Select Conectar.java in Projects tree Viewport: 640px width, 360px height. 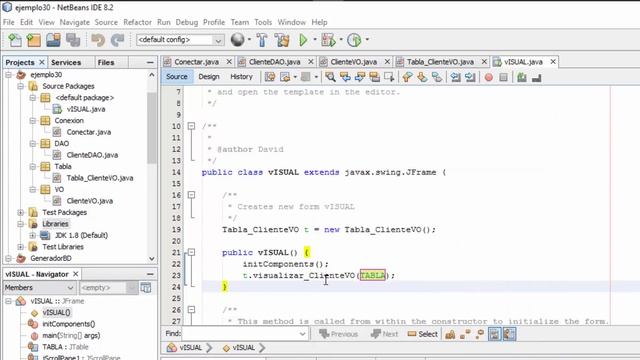pyautogui.click(x=89, y=132)
